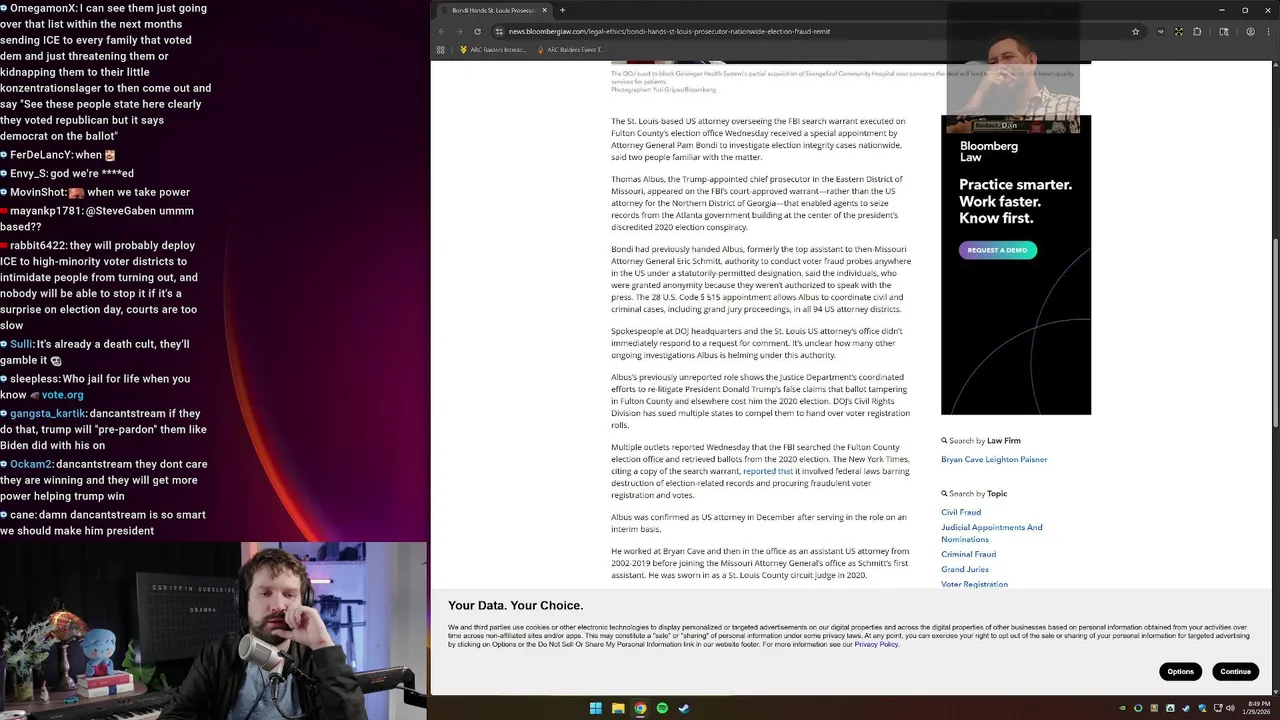This screenshot has width=1280, height=720.
Task: Click the 'Search by Topic' heading
Action: click(x=974, y=493)
